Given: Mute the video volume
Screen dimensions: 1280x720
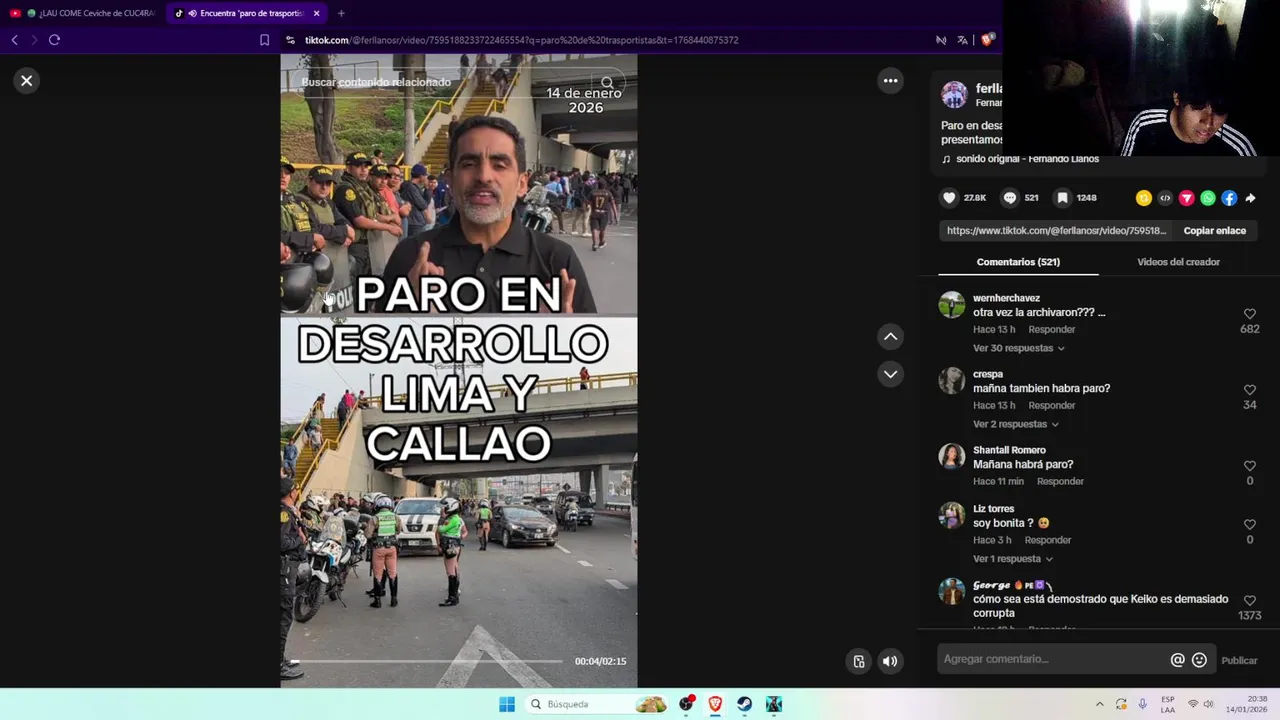Looking at the screenshot, I should click(x=890, y=661).
